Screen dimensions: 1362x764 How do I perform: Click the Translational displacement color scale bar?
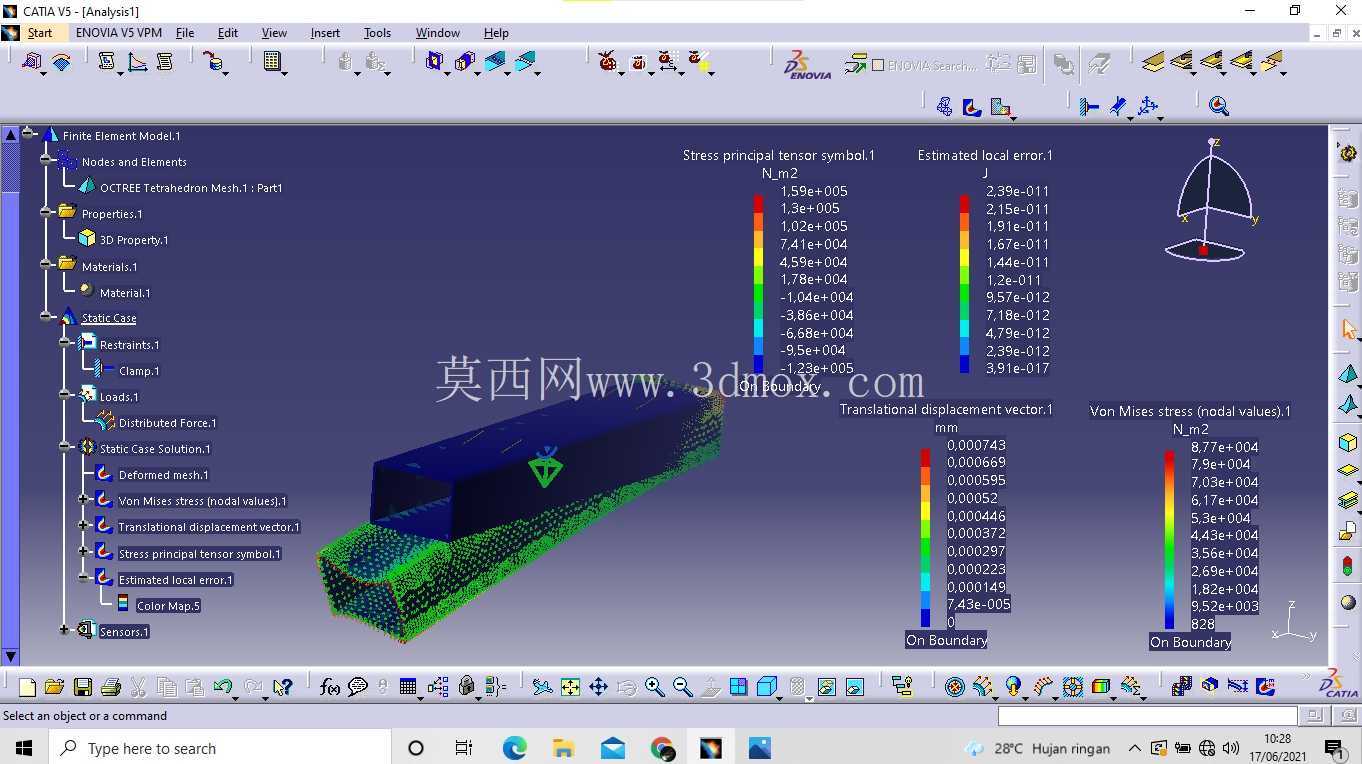click(x=926, y=538)
